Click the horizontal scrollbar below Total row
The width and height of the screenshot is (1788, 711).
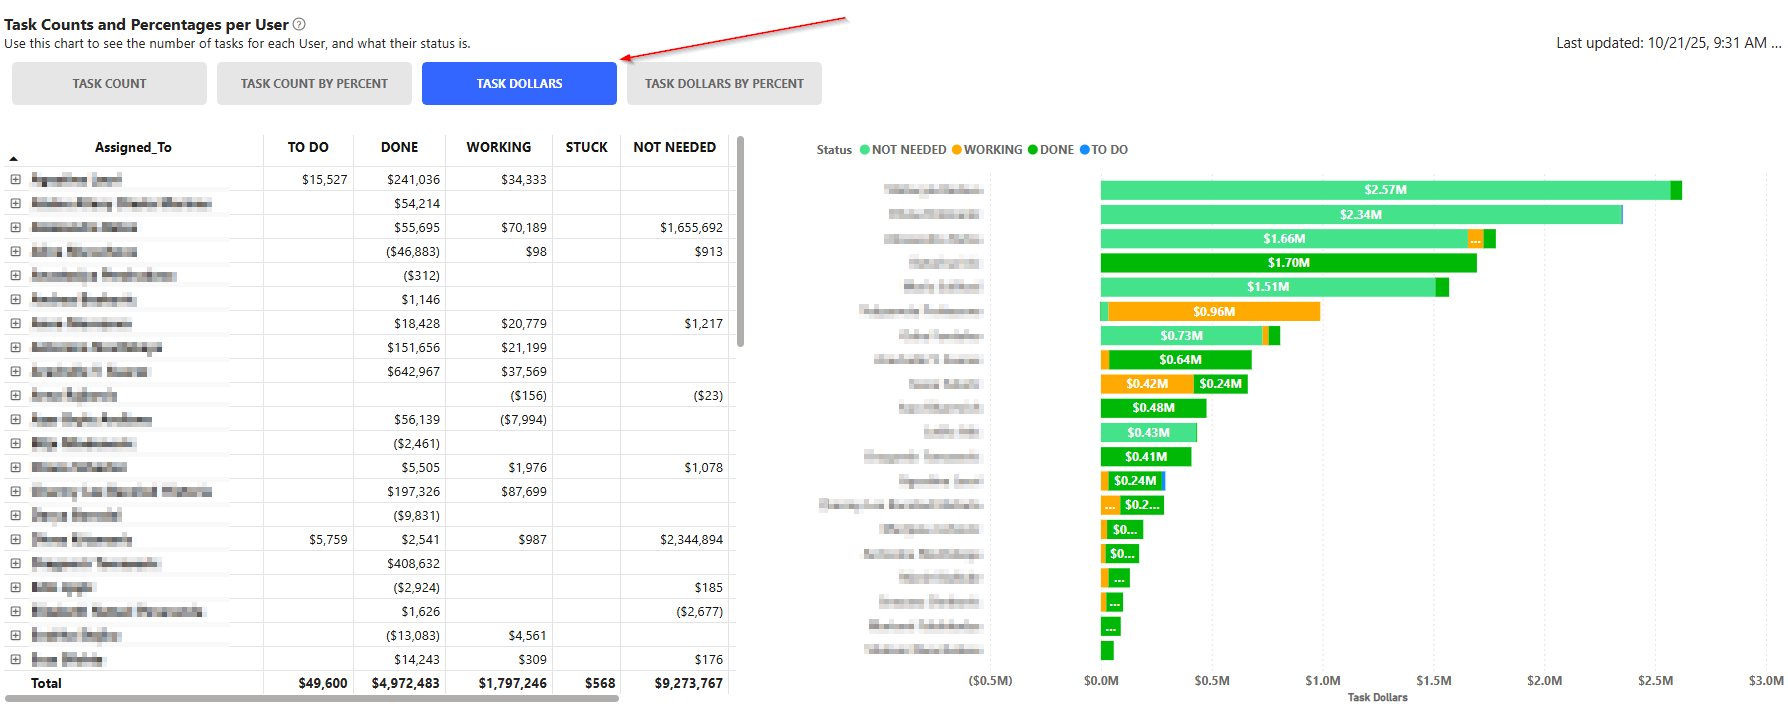312,698
